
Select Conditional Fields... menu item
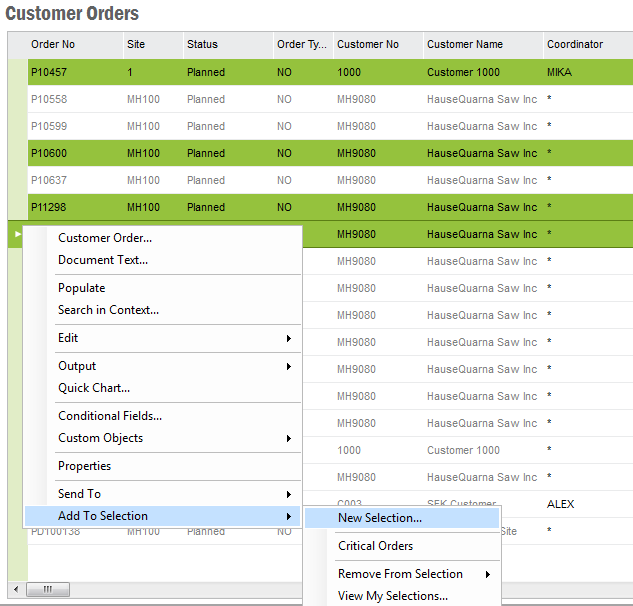click(x=110, y=416)
